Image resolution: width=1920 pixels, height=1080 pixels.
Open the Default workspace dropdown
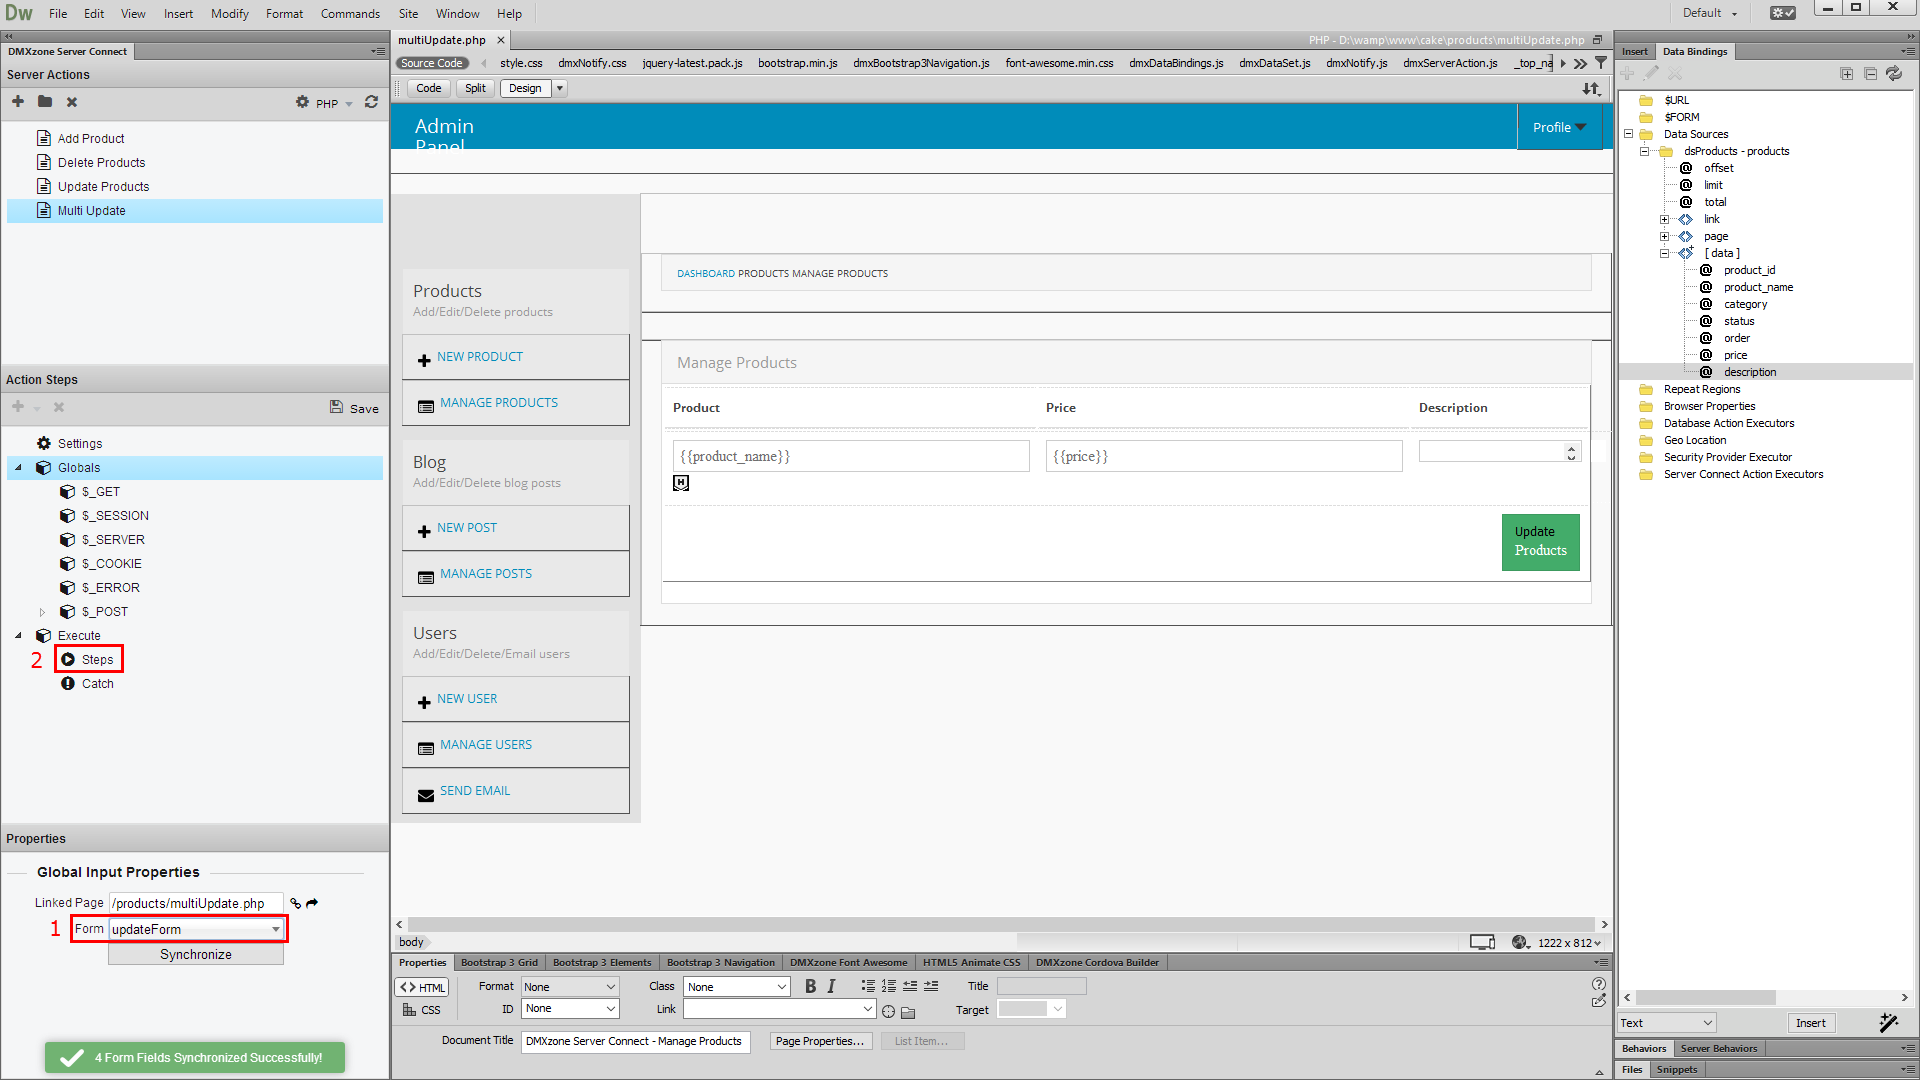(1711, 13)
